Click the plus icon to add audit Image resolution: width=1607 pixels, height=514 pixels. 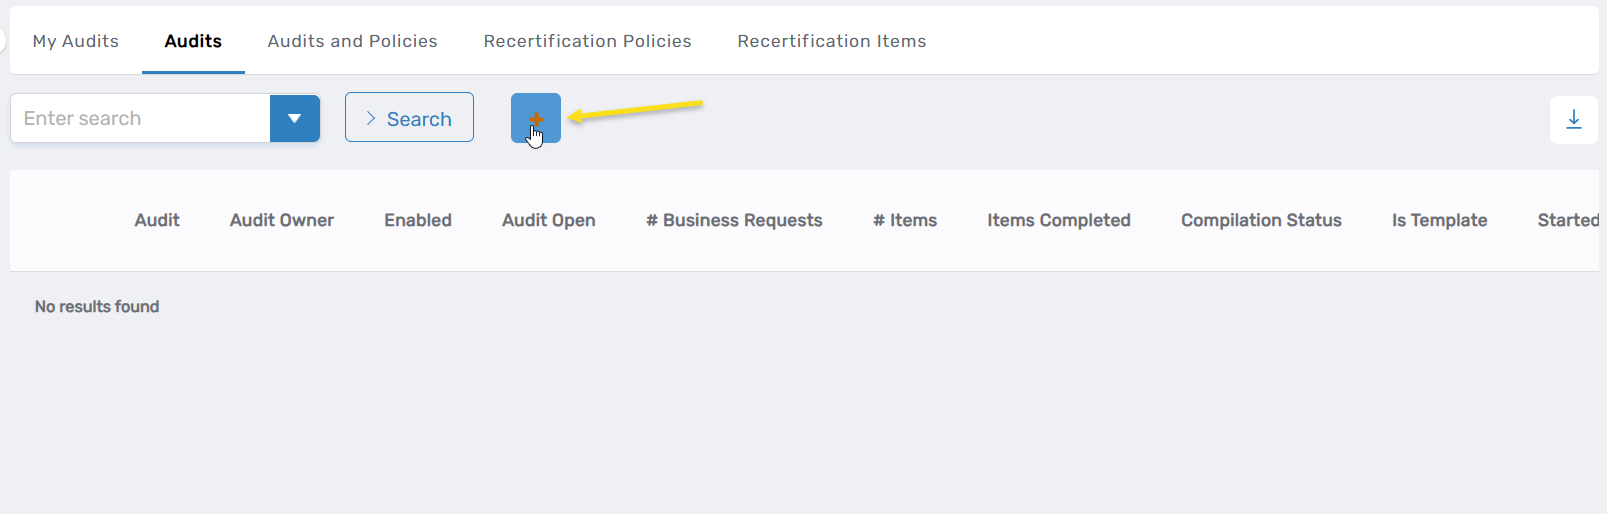pos(536,118)
